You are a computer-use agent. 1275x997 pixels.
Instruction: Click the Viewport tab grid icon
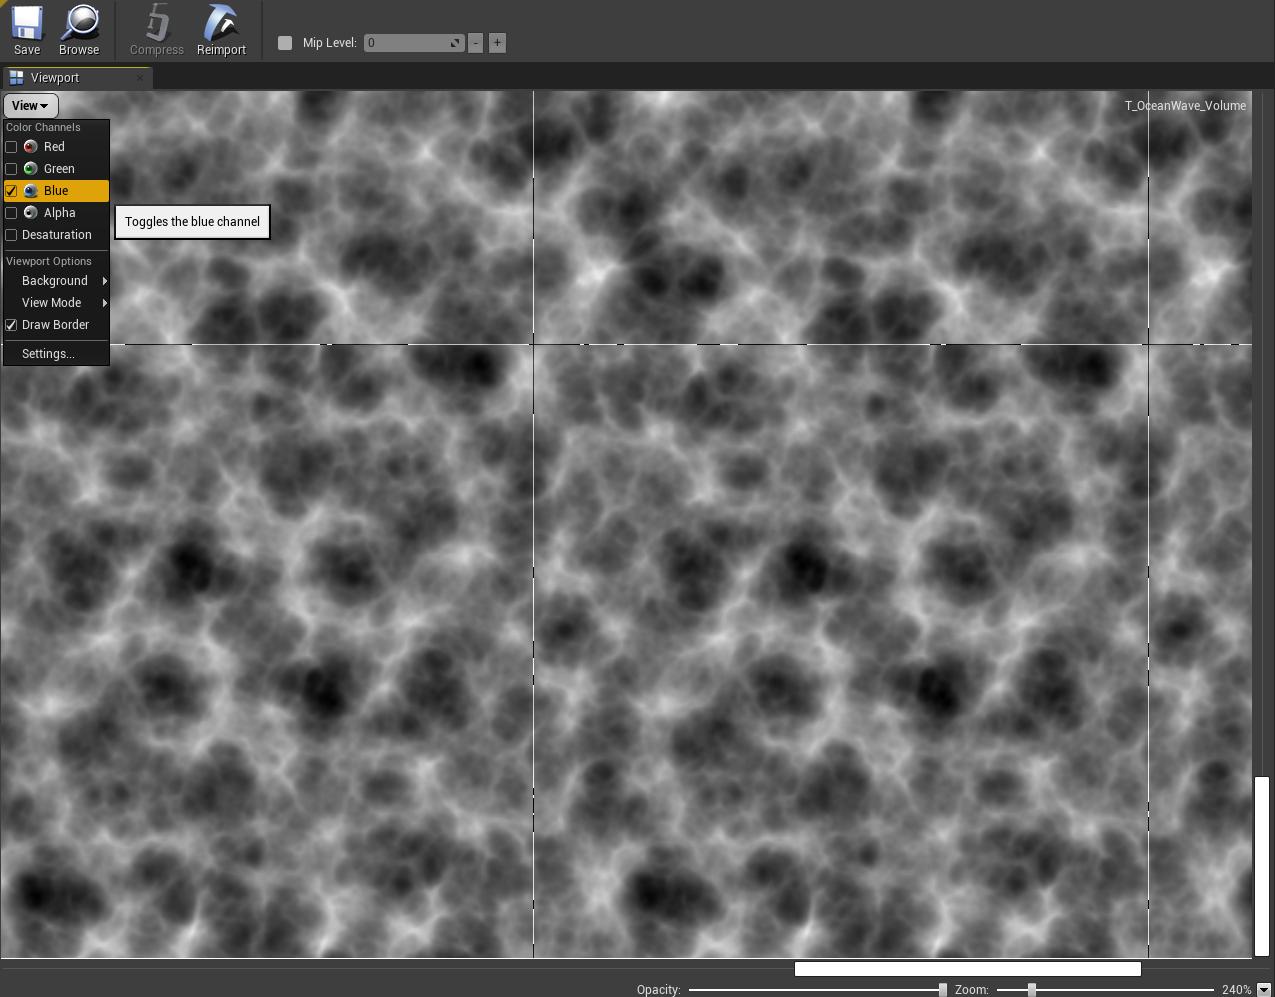pyautogui.click(x=17, y=78)
